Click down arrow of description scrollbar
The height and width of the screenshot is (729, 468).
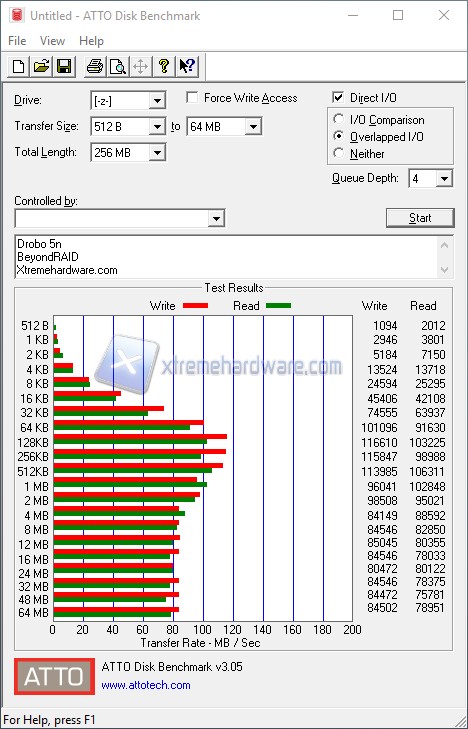click(x=444, y=270)
